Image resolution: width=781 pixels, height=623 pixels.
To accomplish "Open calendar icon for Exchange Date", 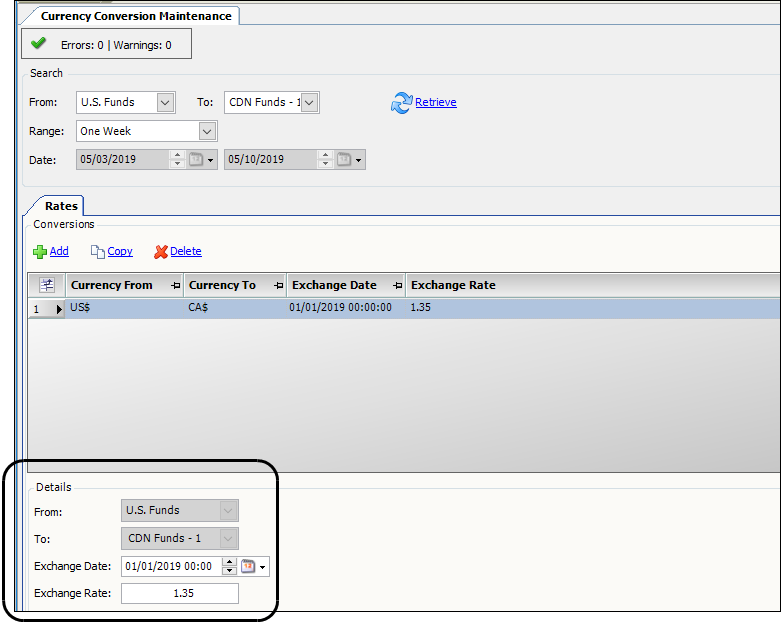I will (x=248, y=566).
